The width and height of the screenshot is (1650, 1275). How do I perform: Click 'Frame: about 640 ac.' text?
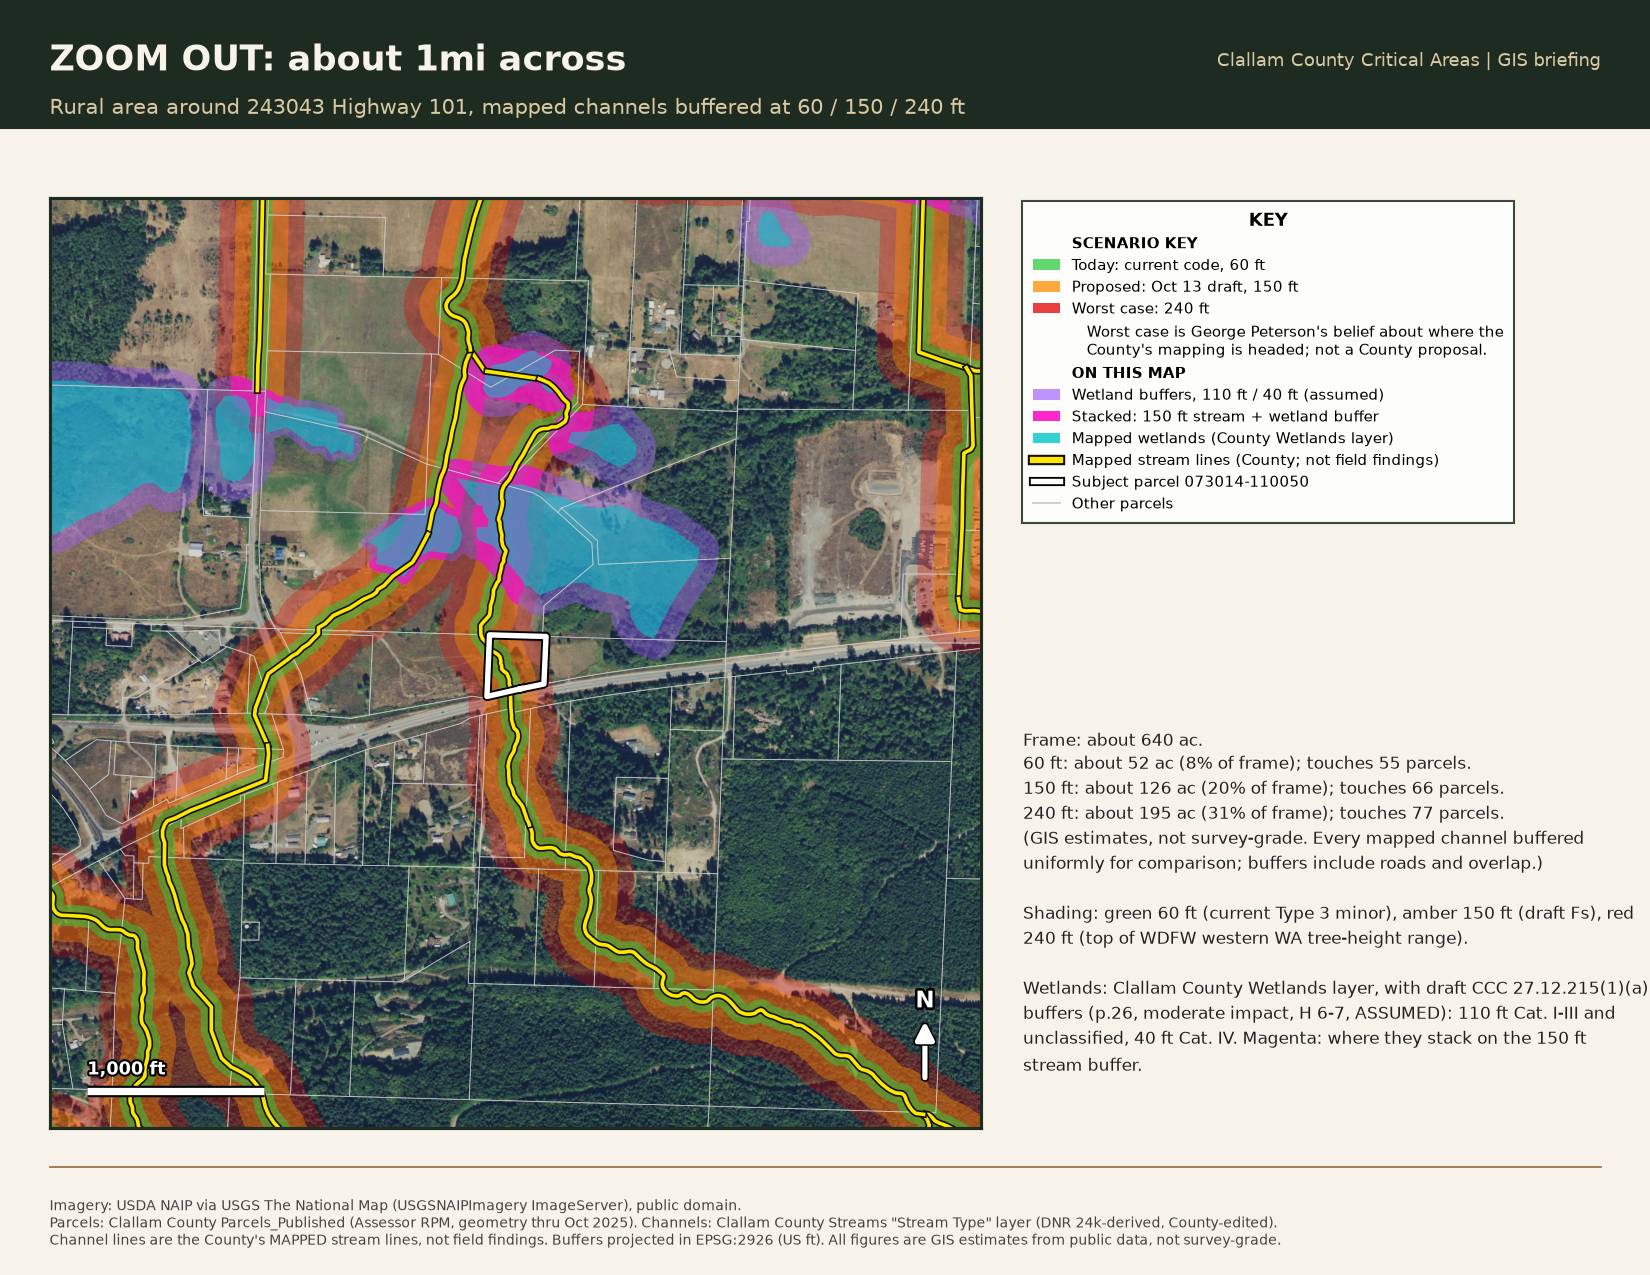[1113, 741]
